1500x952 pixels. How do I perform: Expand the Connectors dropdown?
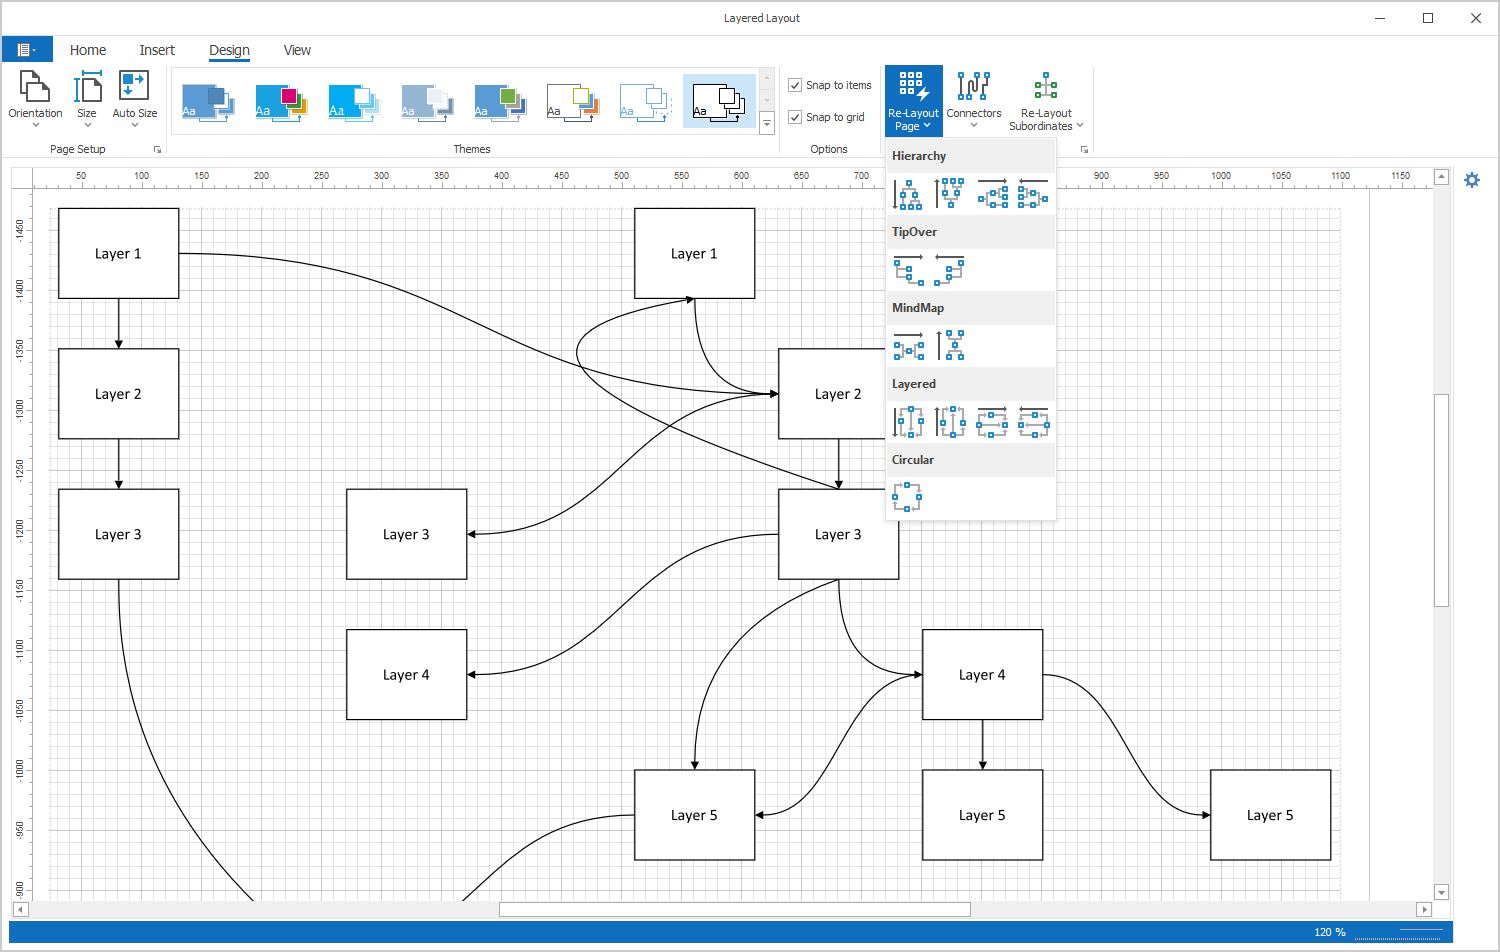(x=973, y=100)
